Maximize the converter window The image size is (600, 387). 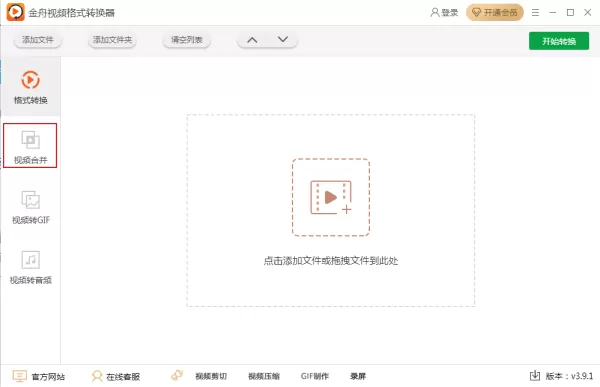click(570, 13)
